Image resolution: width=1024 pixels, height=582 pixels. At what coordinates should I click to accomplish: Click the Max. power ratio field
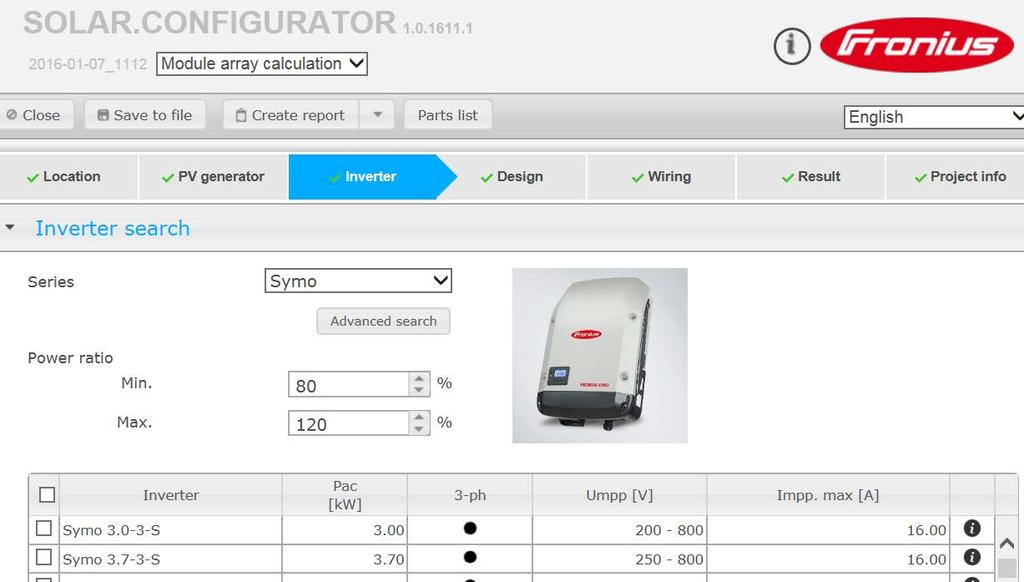coord(349,423)
